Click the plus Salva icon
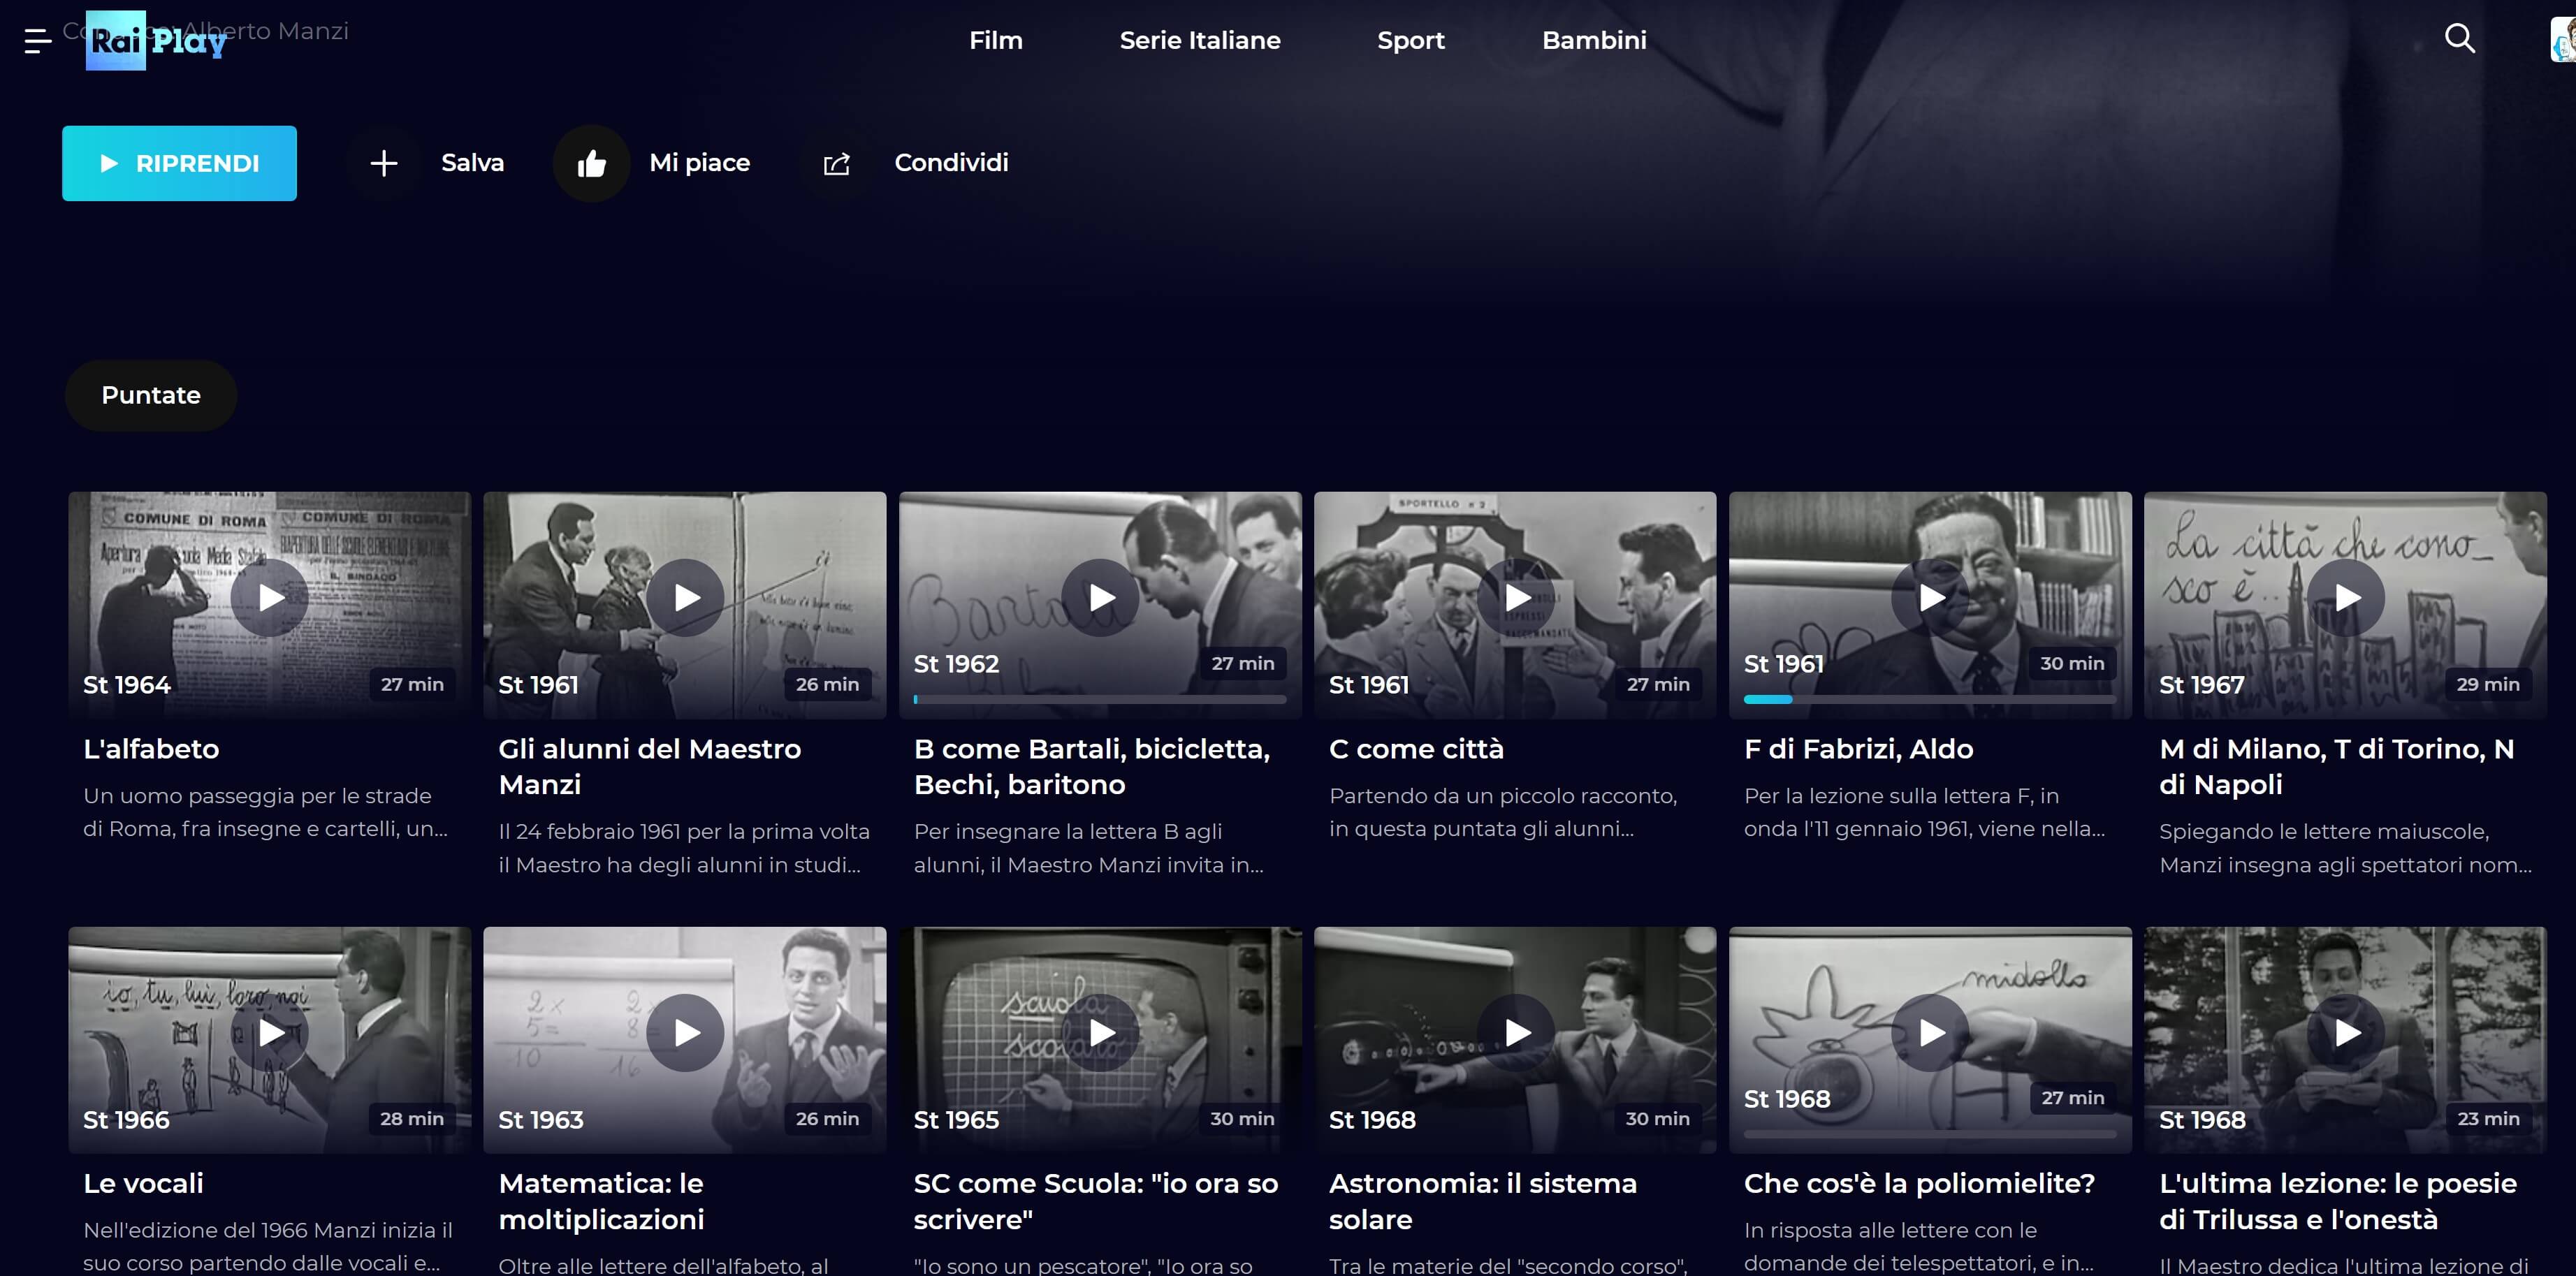2576x1276 pixels. 384,163
